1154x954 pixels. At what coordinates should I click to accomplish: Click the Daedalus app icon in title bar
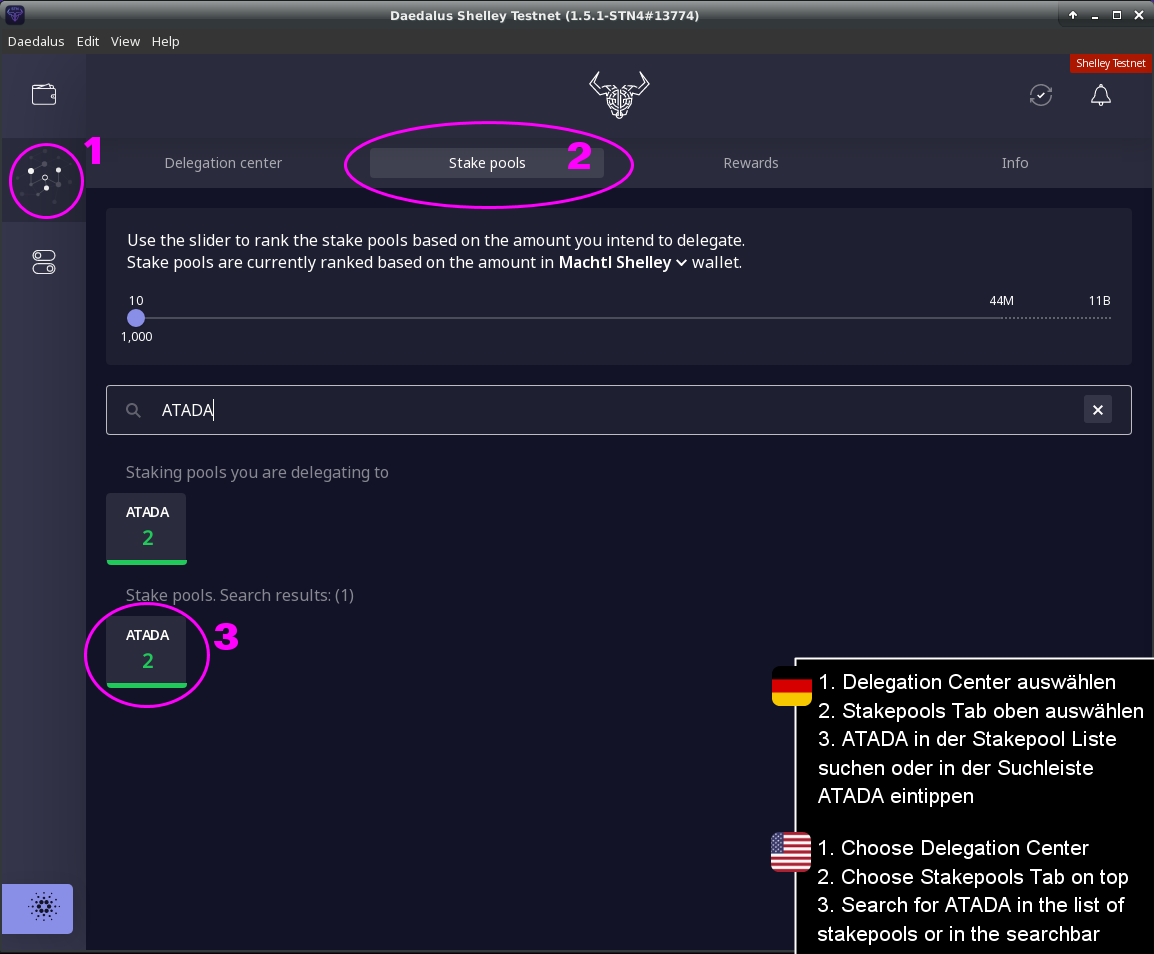pos(15,14)
